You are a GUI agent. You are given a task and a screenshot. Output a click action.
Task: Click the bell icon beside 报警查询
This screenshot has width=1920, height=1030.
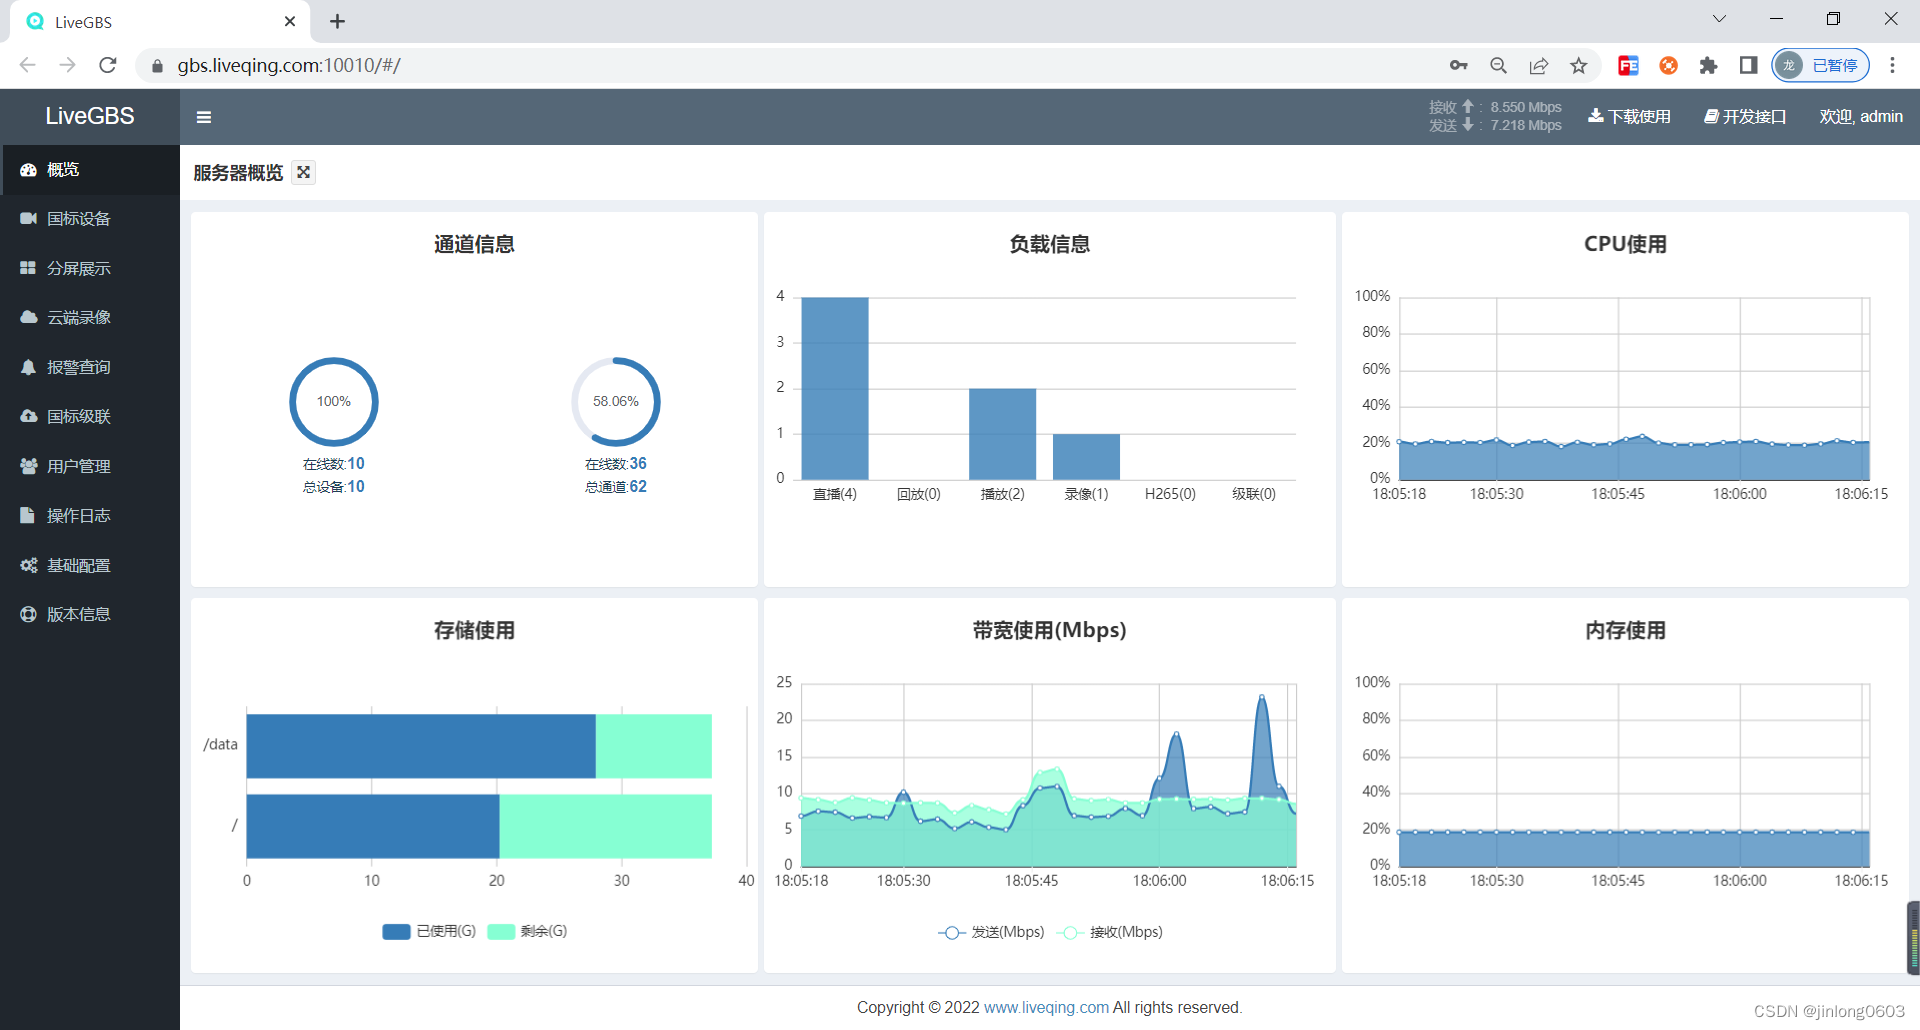[28, 367]
